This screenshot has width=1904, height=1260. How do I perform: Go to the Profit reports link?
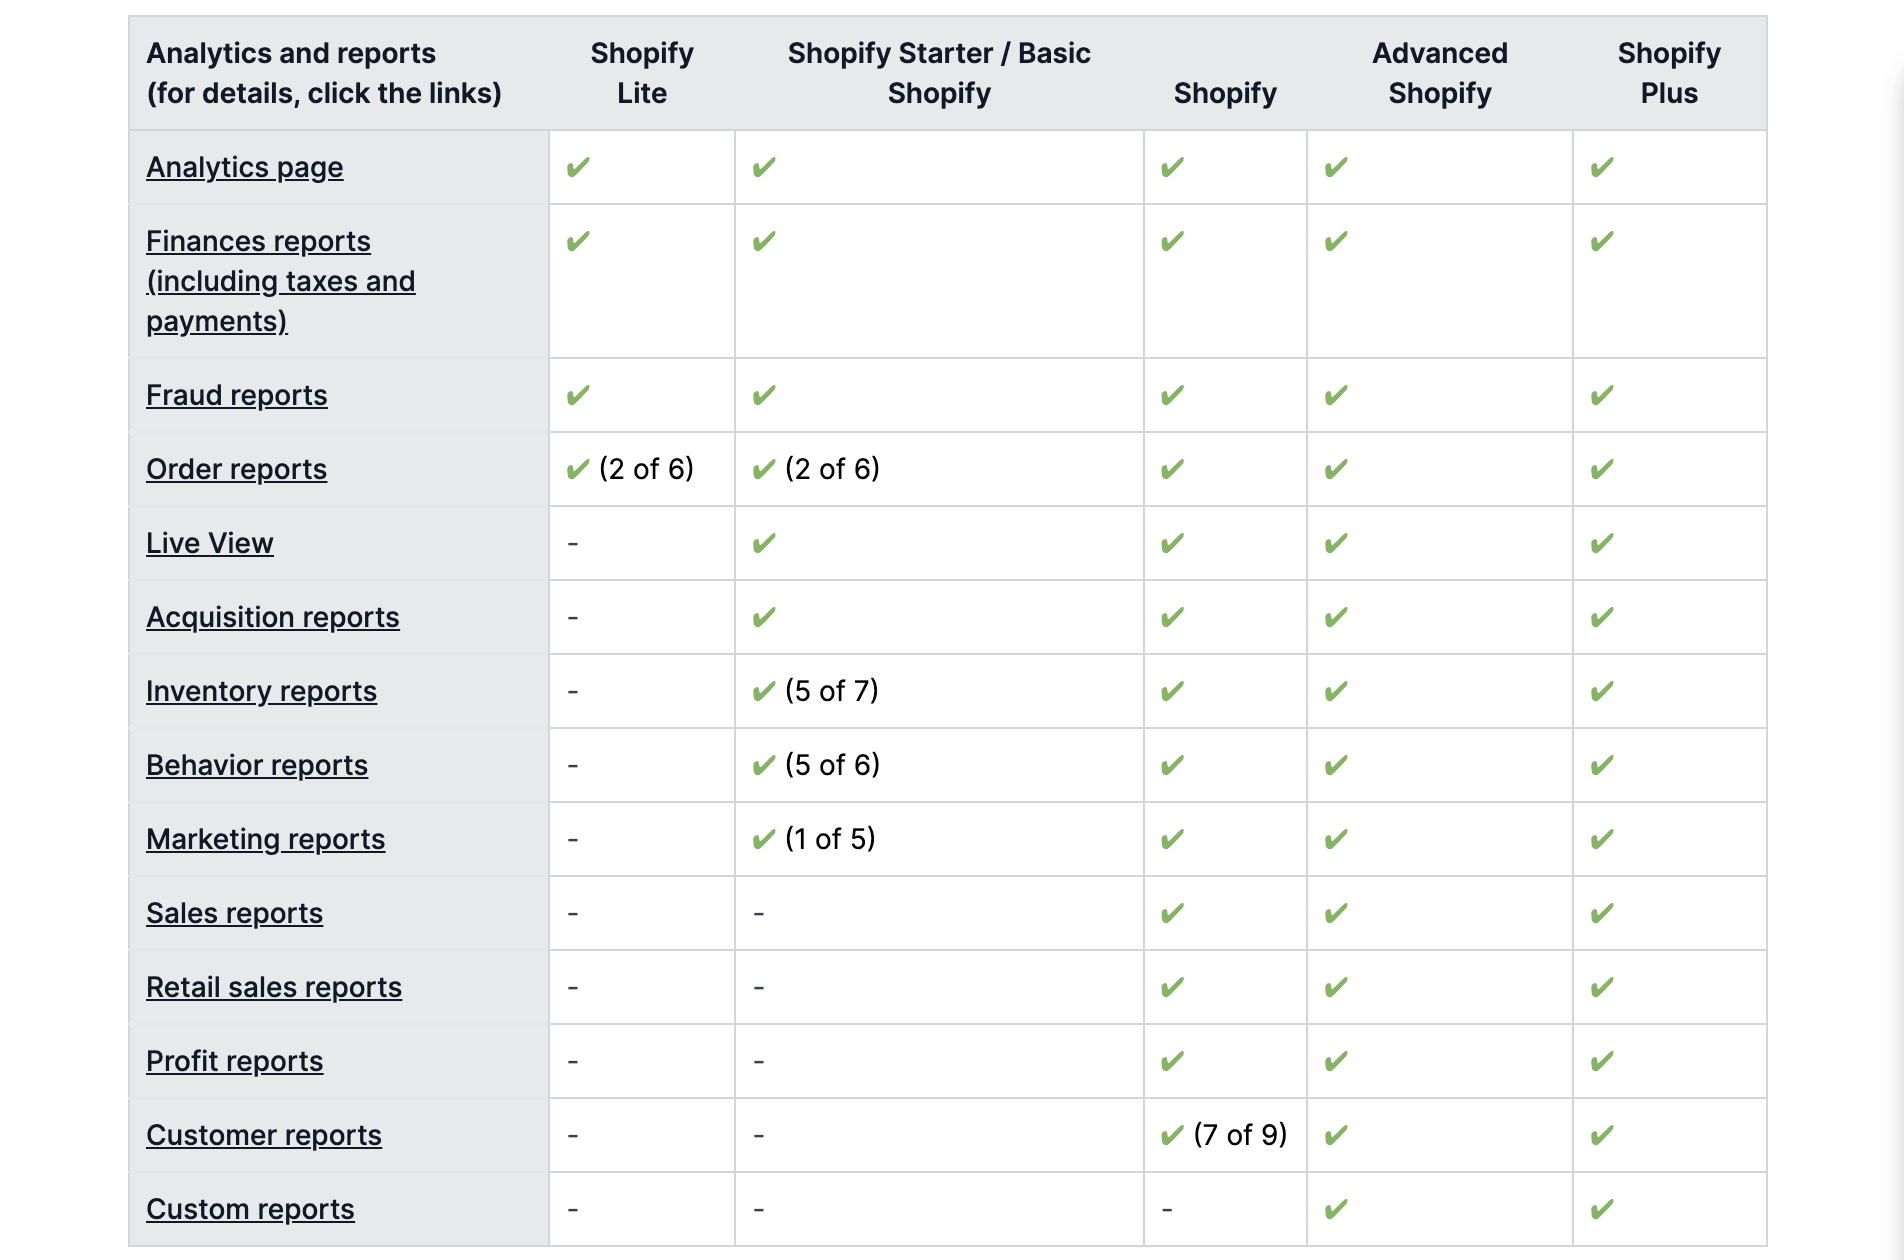click(234, 1061)
